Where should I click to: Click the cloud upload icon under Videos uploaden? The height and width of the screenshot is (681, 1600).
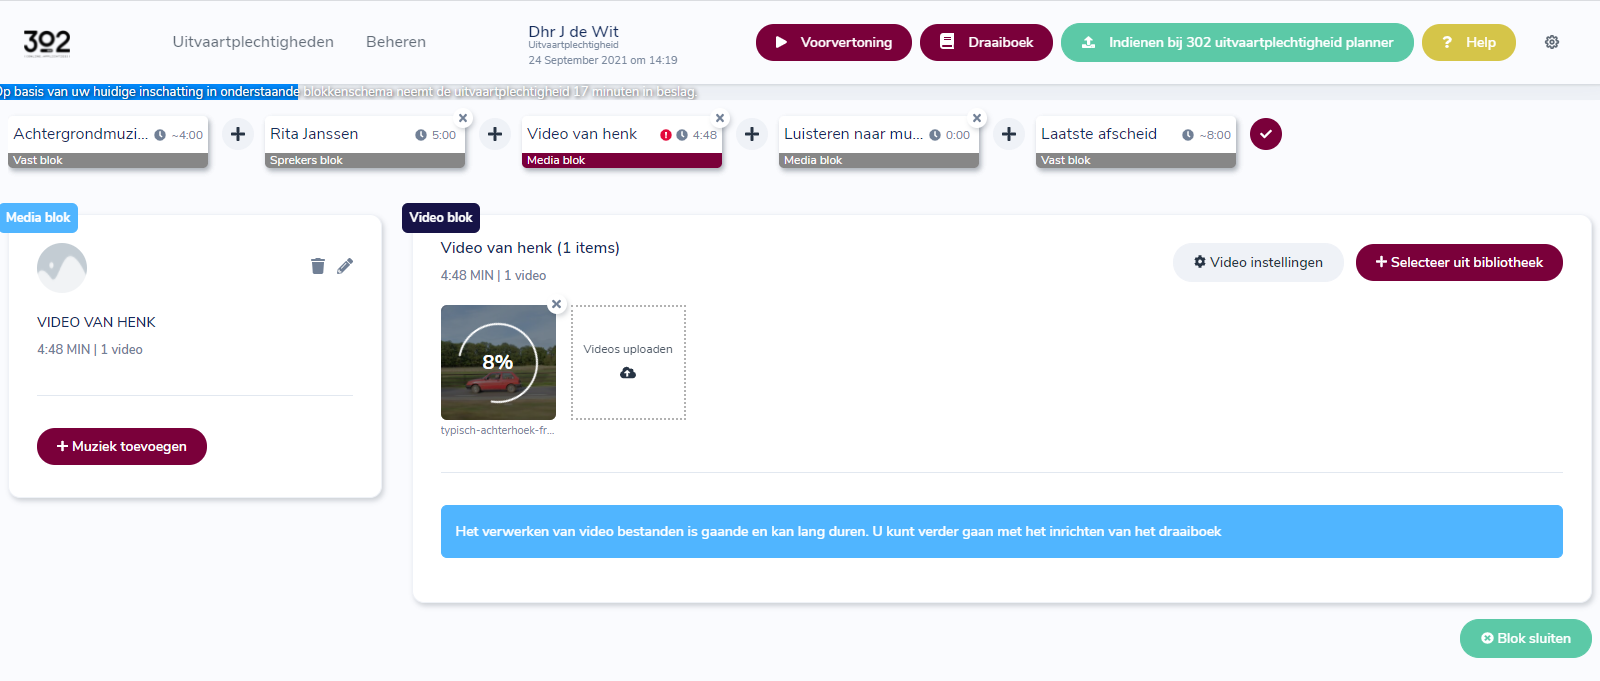(628, 373)
